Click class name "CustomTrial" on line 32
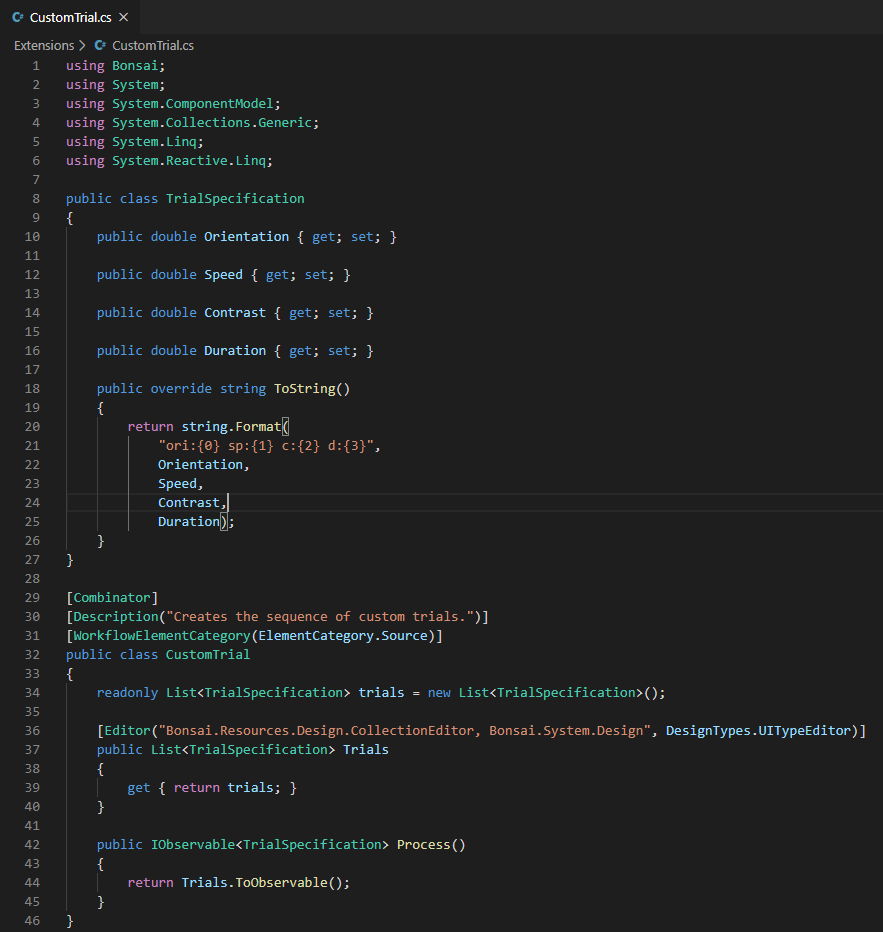 208,654
